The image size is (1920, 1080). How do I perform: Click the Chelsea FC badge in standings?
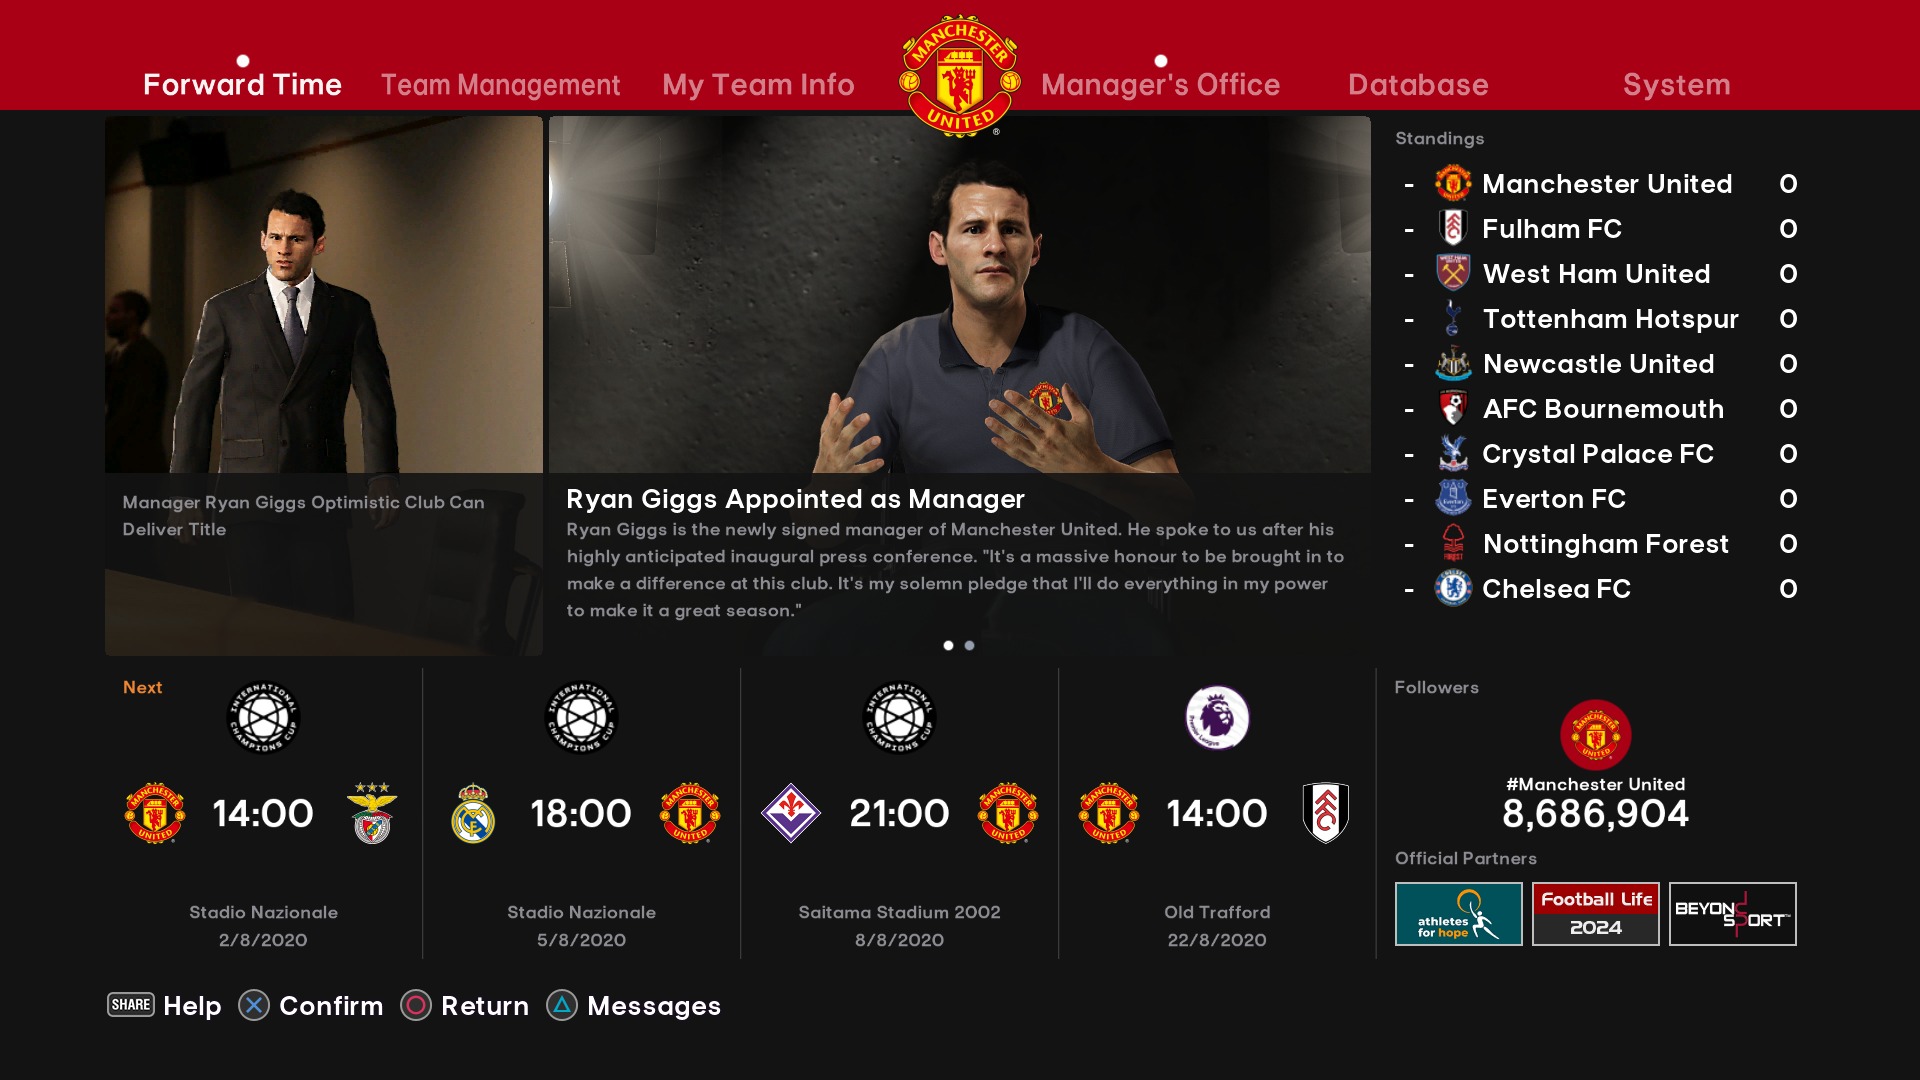(x=1453, y=588)
